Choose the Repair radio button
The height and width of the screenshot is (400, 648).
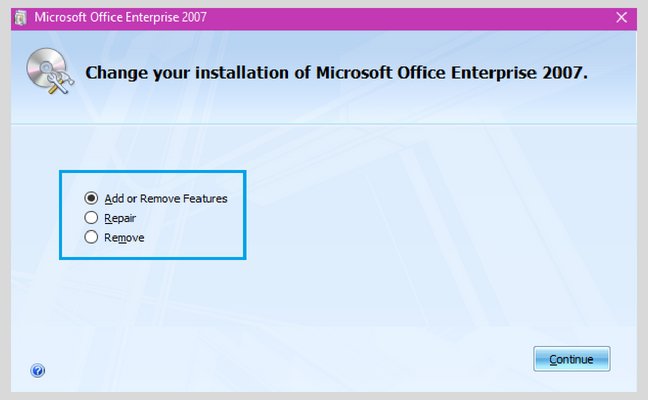pyautogui.click(x=91, y=217)
